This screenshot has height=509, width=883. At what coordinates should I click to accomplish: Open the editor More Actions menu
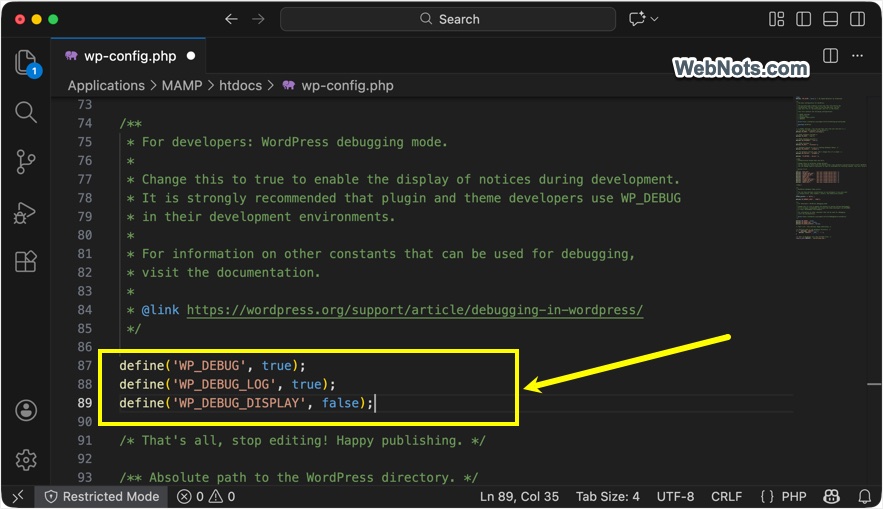coord(857,56)
